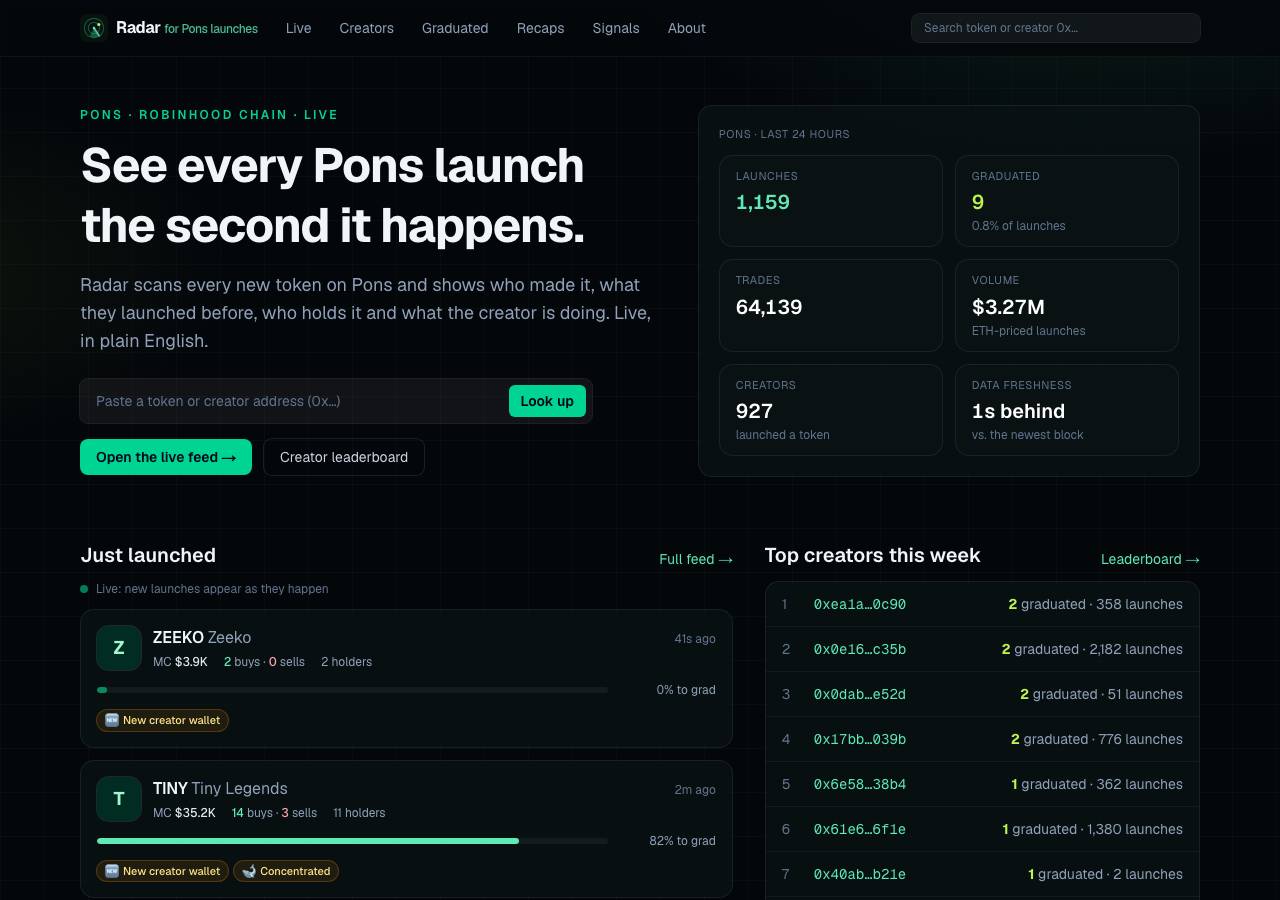Screen dimensions: 1280x900
Task: Click the Creators 927 stat card
Action: tap(831, 410)
